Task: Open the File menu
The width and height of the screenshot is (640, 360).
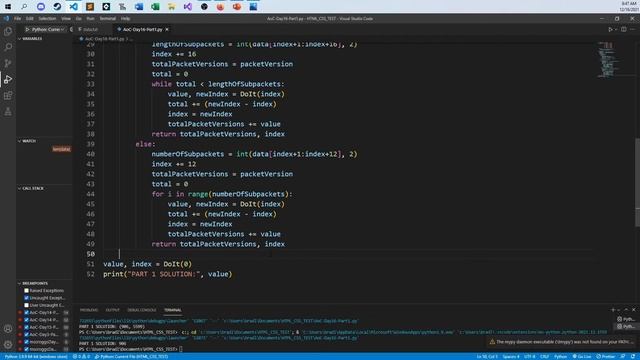Action: 18,18
